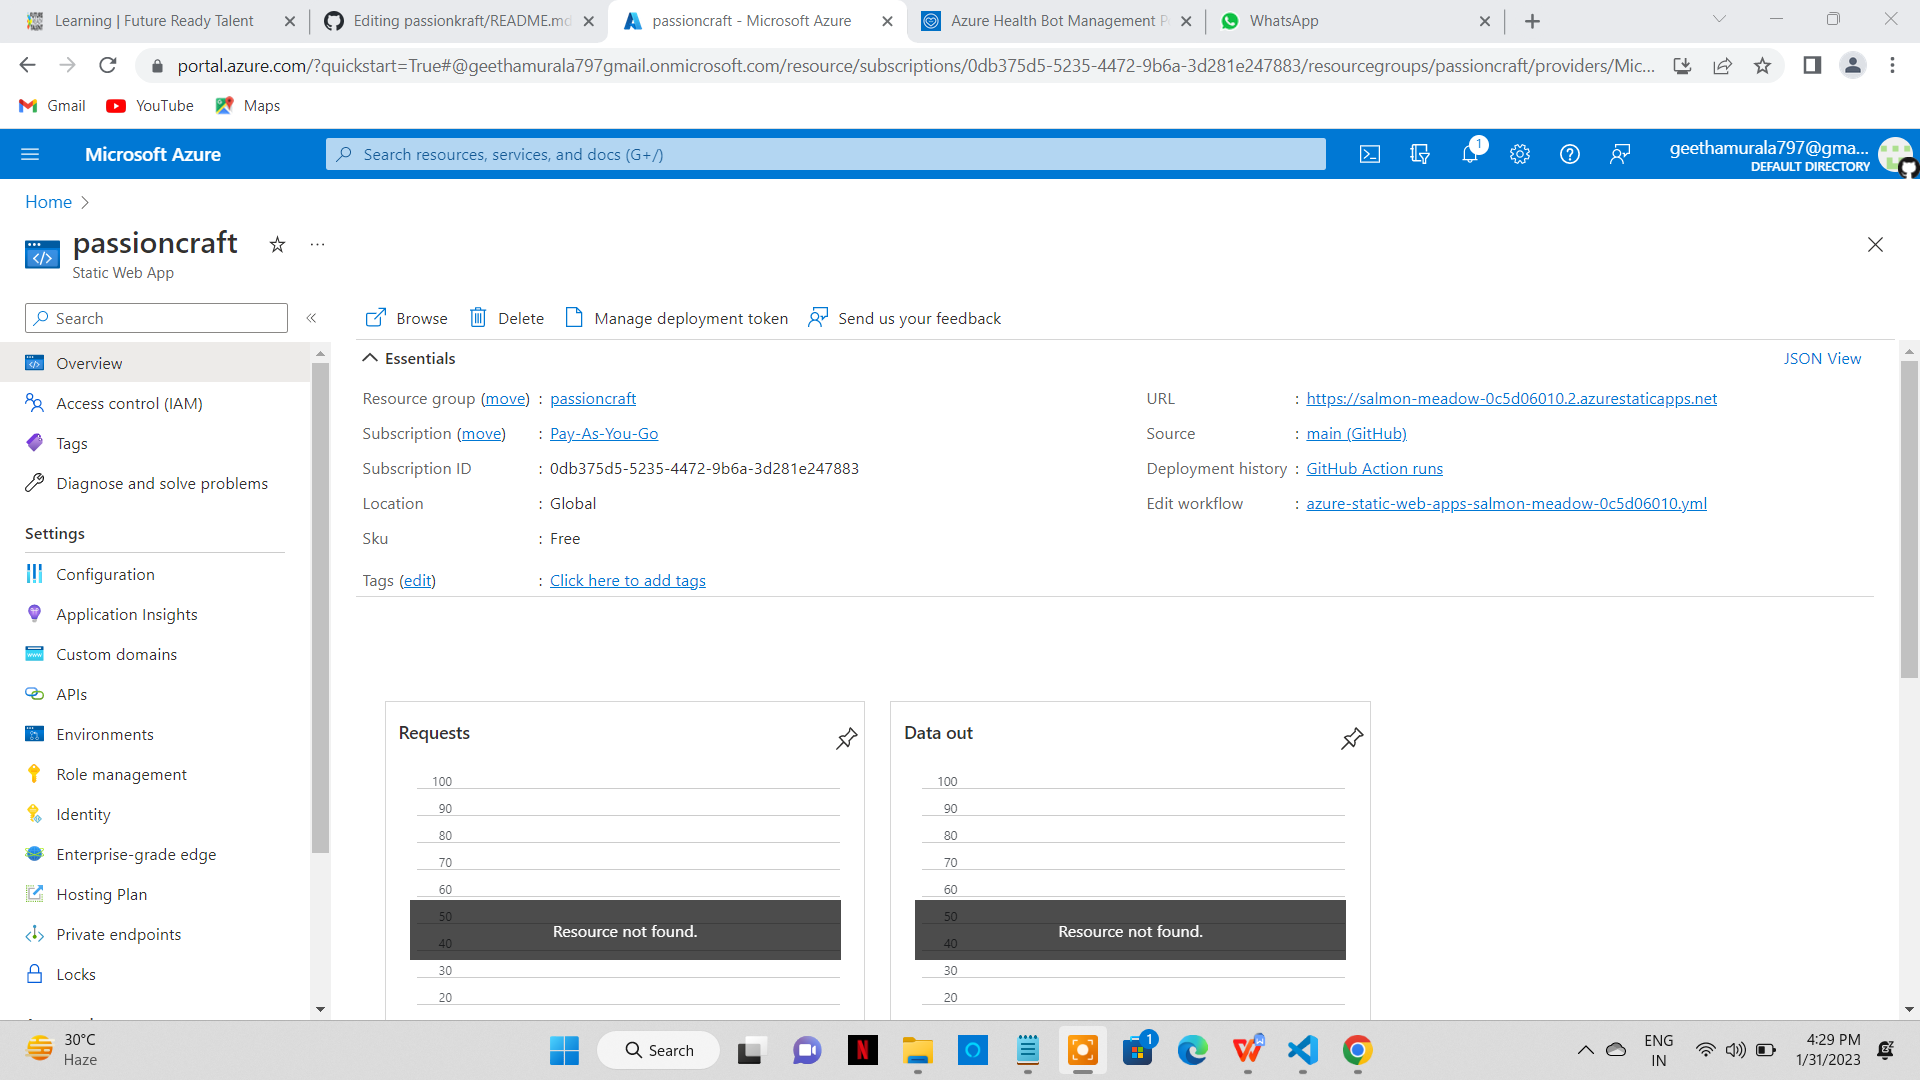
Task: Open Cloud Shell from the top bar
Action: coord(1370,154)
